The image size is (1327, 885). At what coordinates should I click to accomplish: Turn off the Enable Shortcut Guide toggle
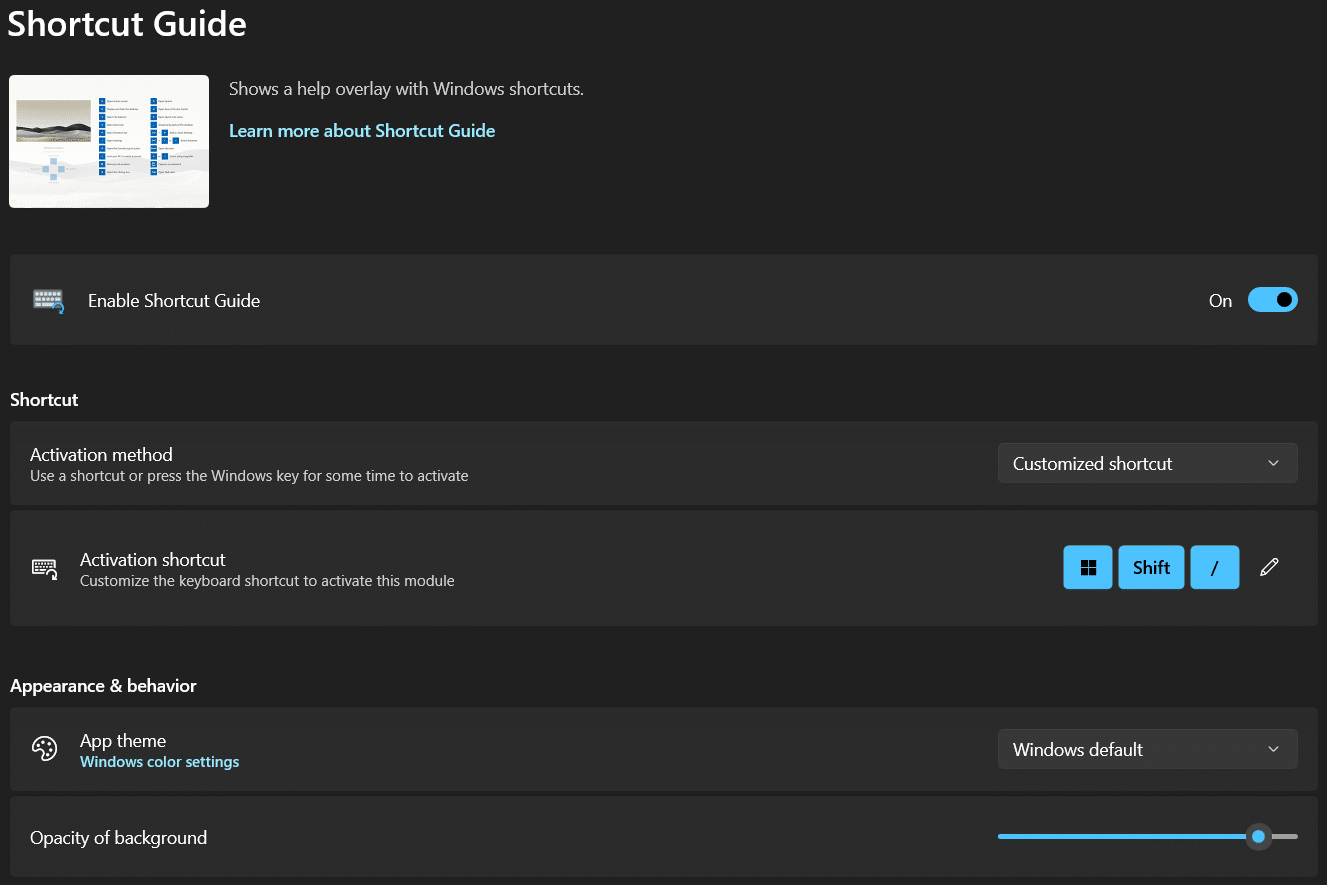coord(1272,300)
